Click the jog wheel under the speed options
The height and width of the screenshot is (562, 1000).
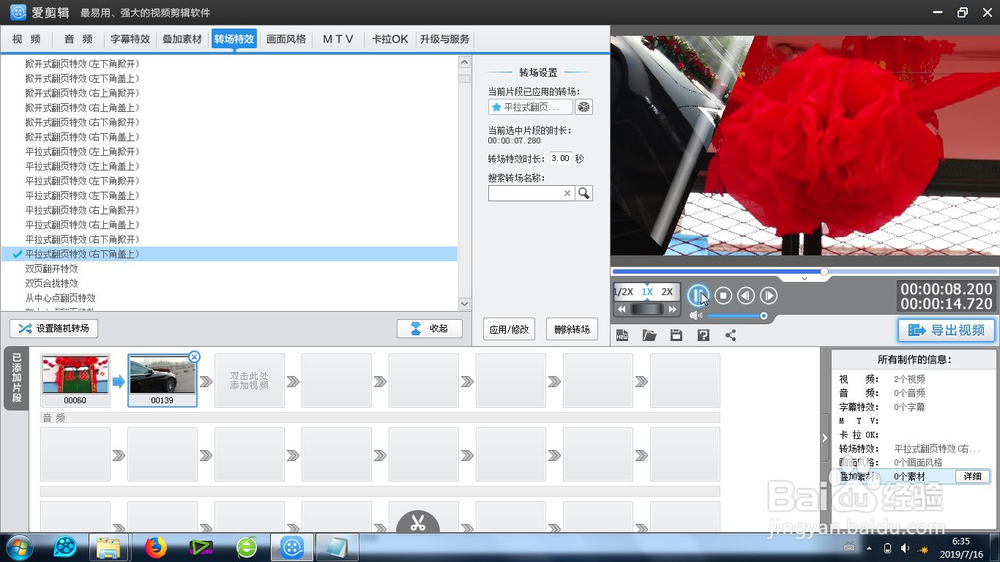647,309
